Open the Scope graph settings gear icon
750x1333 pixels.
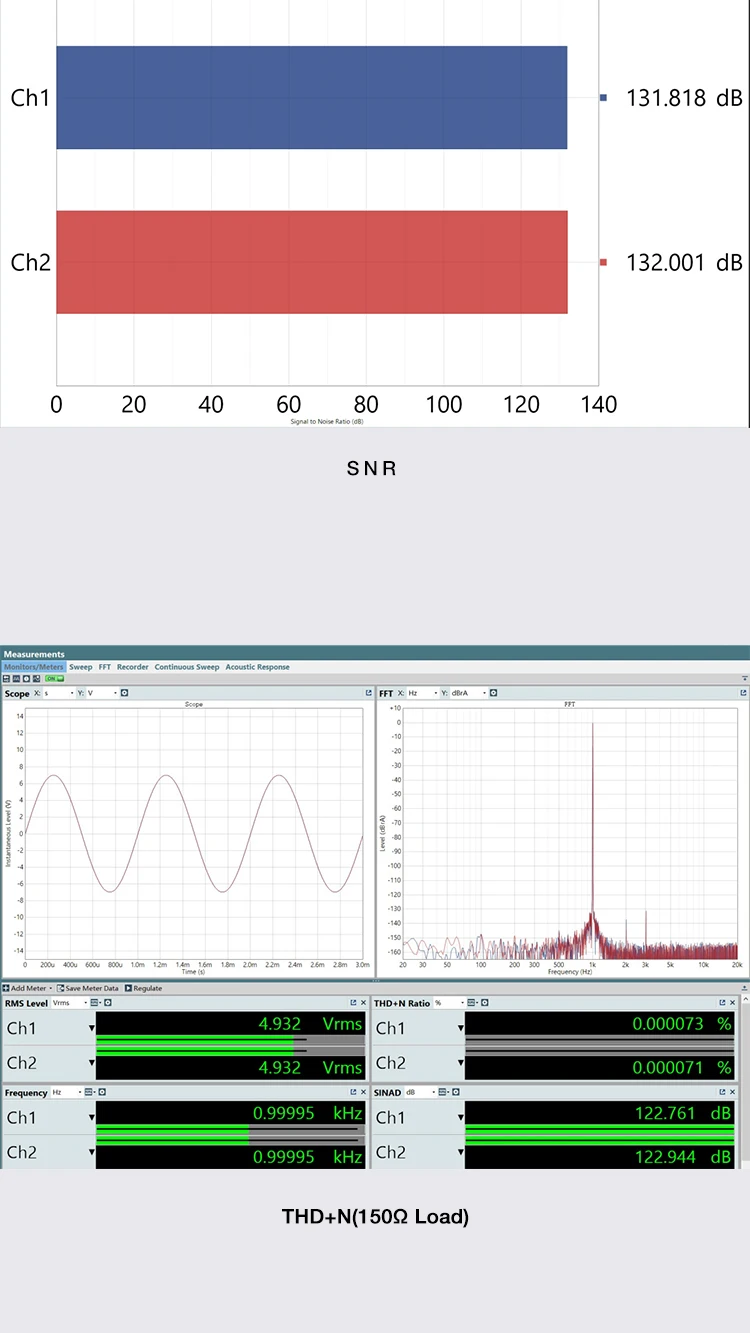[x=125, y=693]
